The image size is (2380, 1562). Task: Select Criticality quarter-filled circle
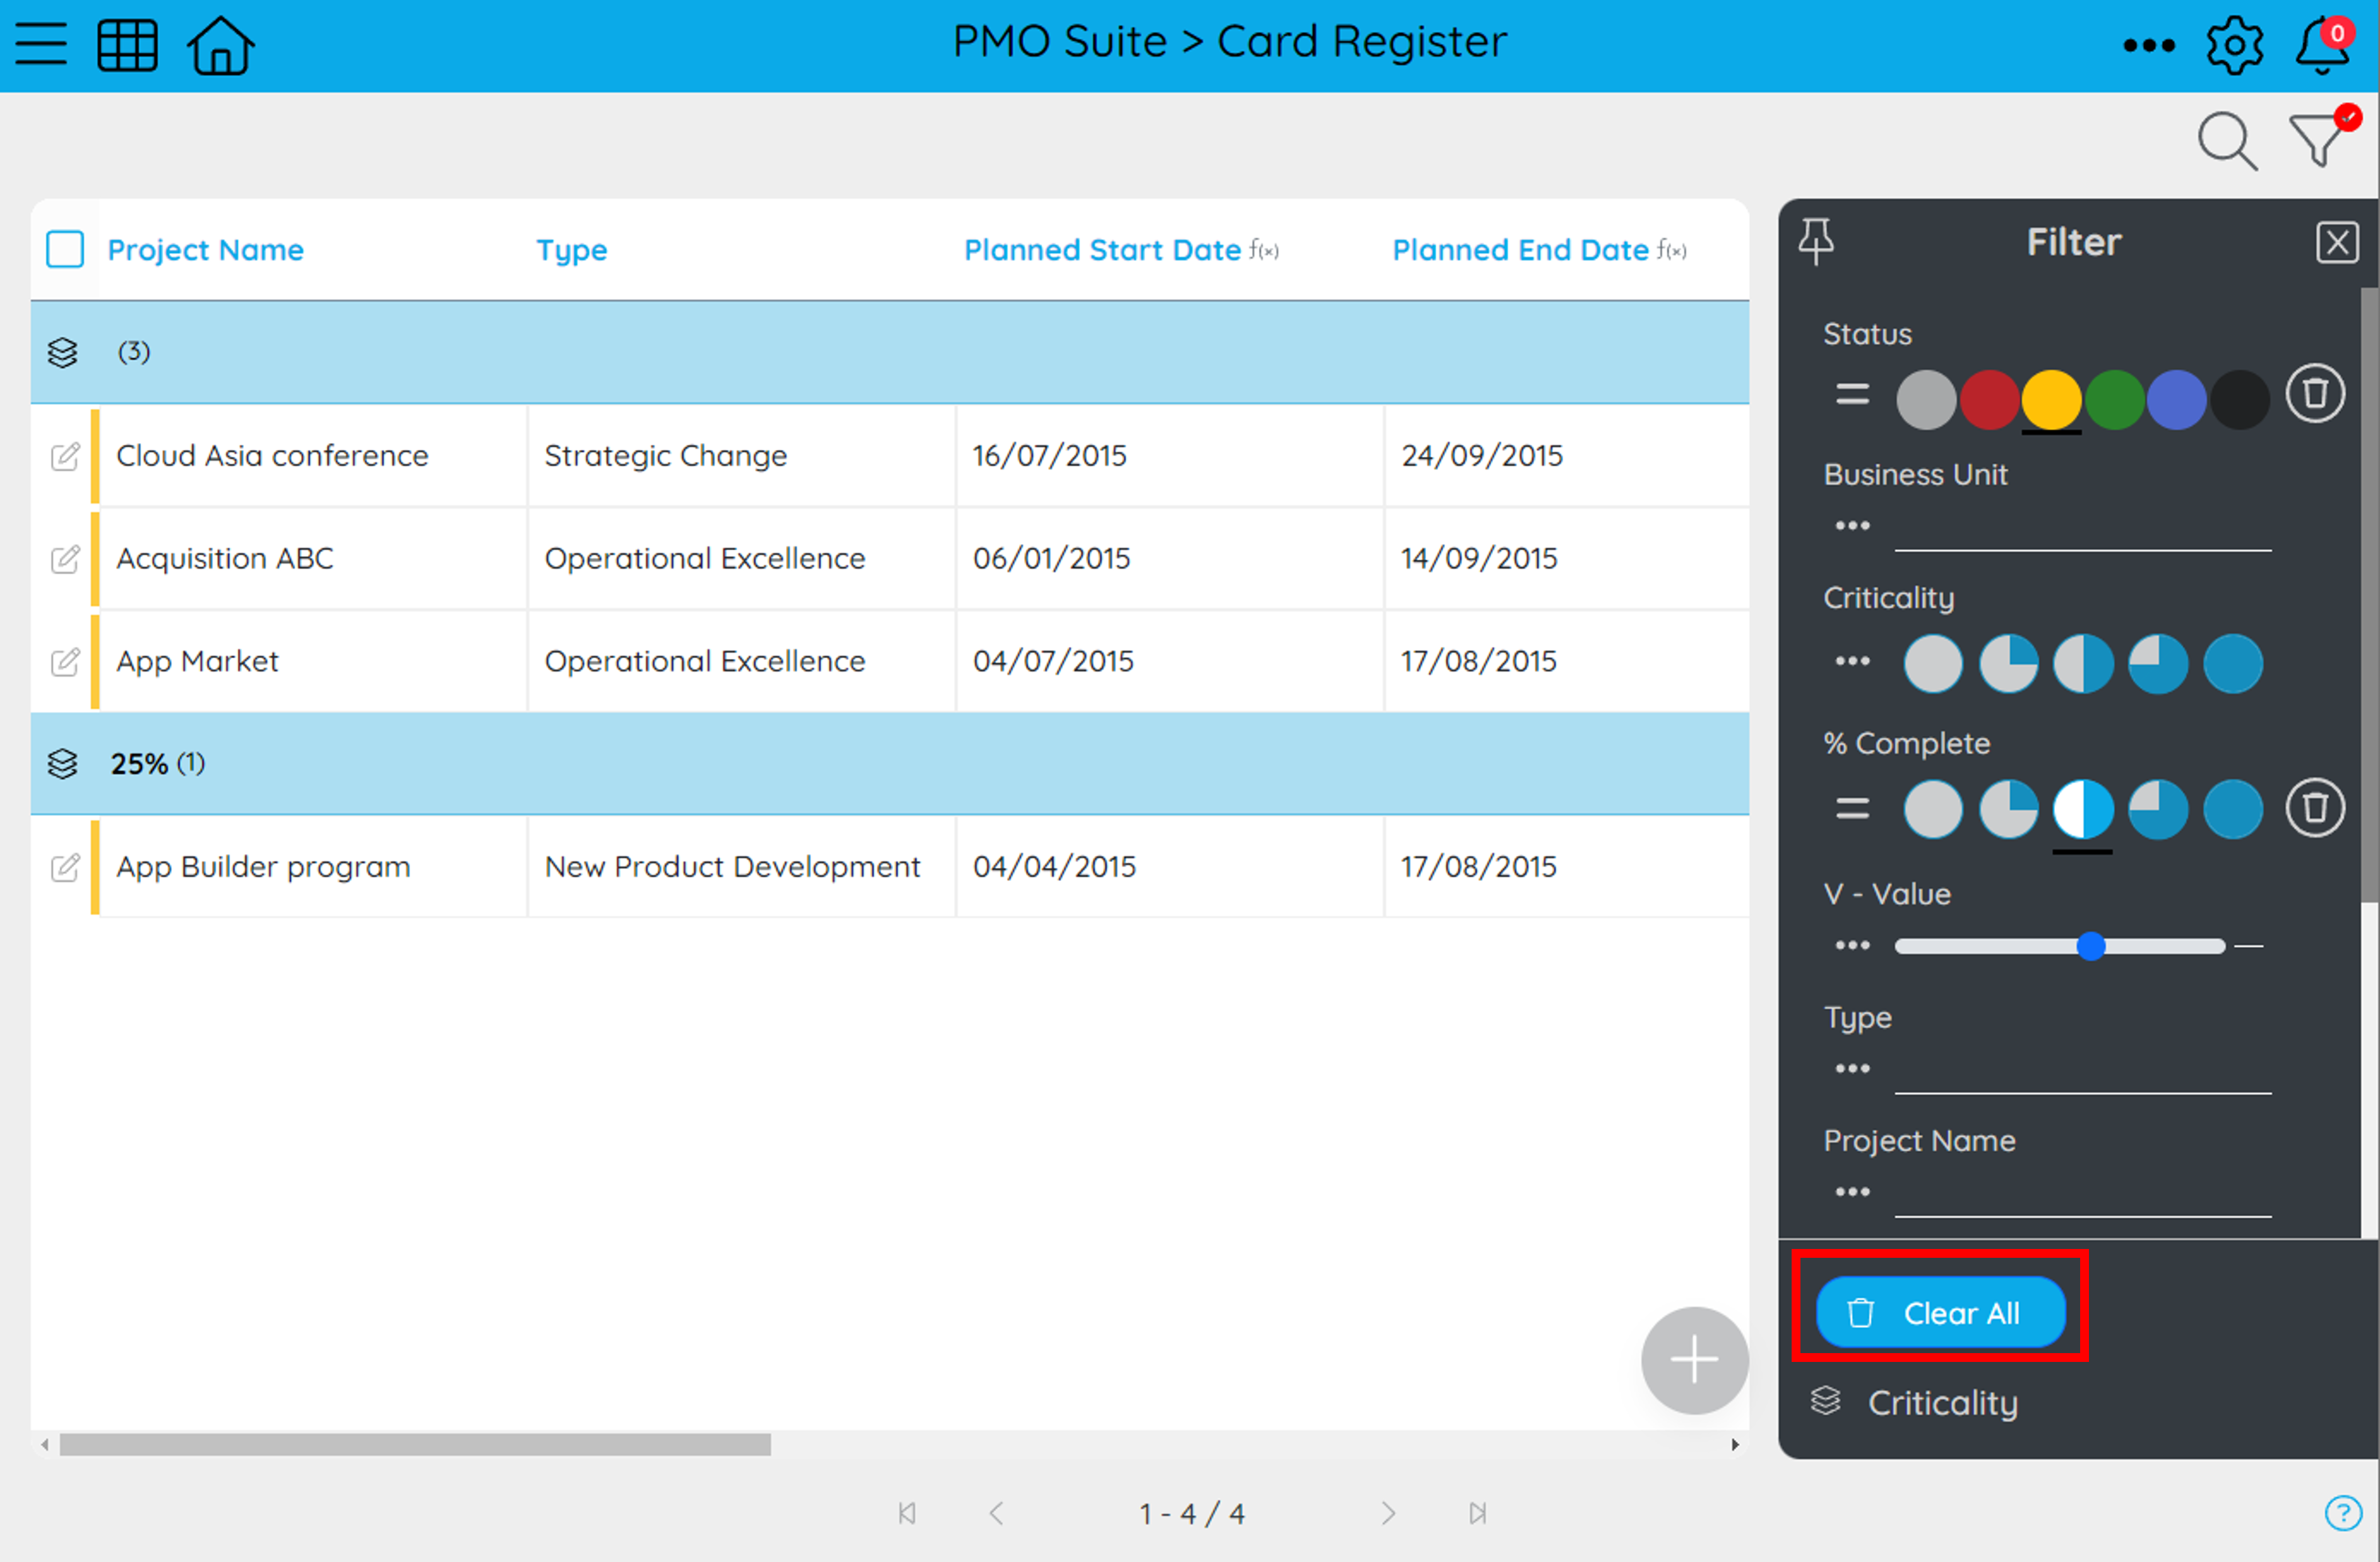[2008, 664]
